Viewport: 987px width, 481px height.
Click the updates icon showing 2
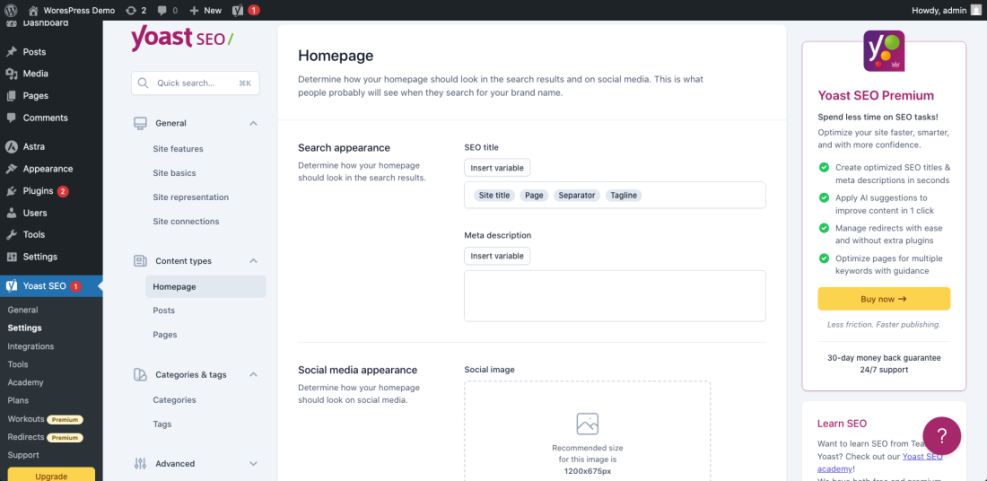136,10
